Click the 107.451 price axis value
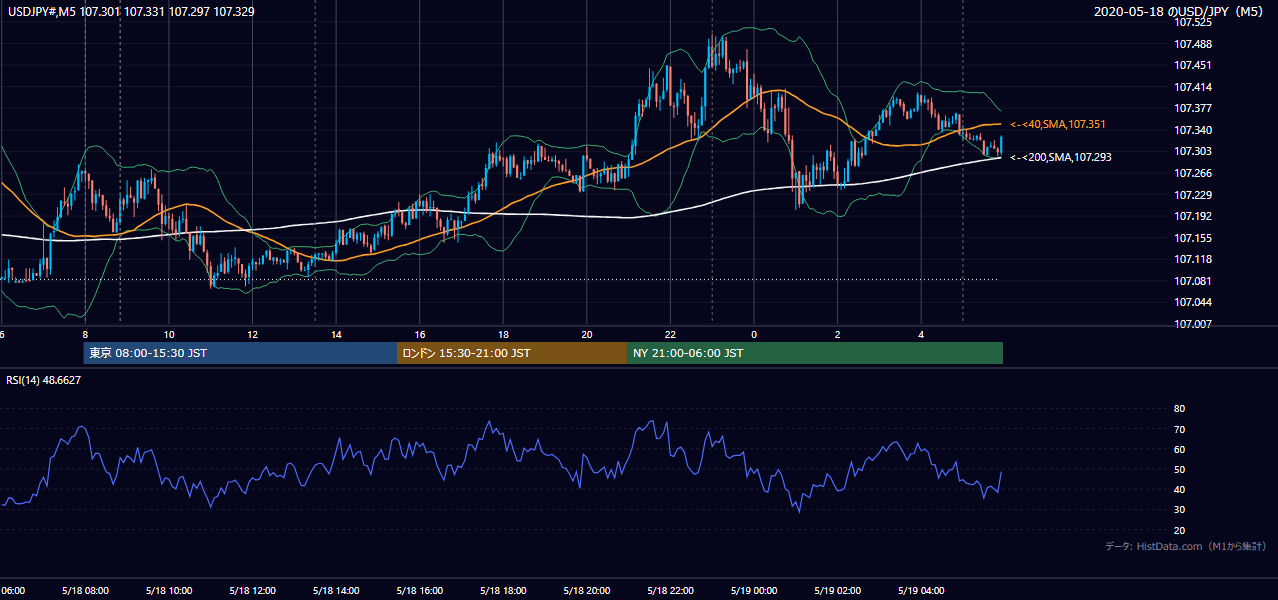The height and width of the screenshot is (600, 1278). [x=1194, y=66]
